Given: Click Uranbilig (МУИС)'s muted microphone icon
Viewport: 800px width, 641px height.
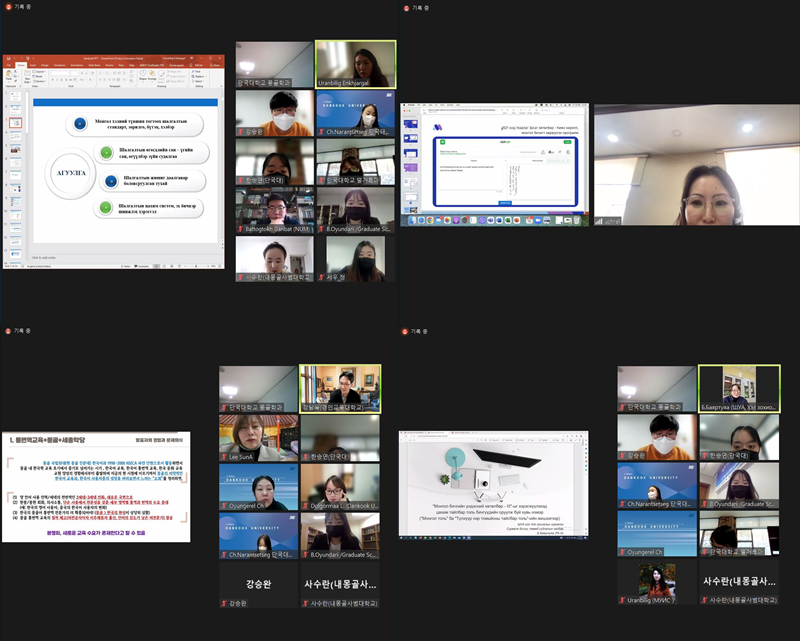Looking at the screenshot, I should (622, 600).
